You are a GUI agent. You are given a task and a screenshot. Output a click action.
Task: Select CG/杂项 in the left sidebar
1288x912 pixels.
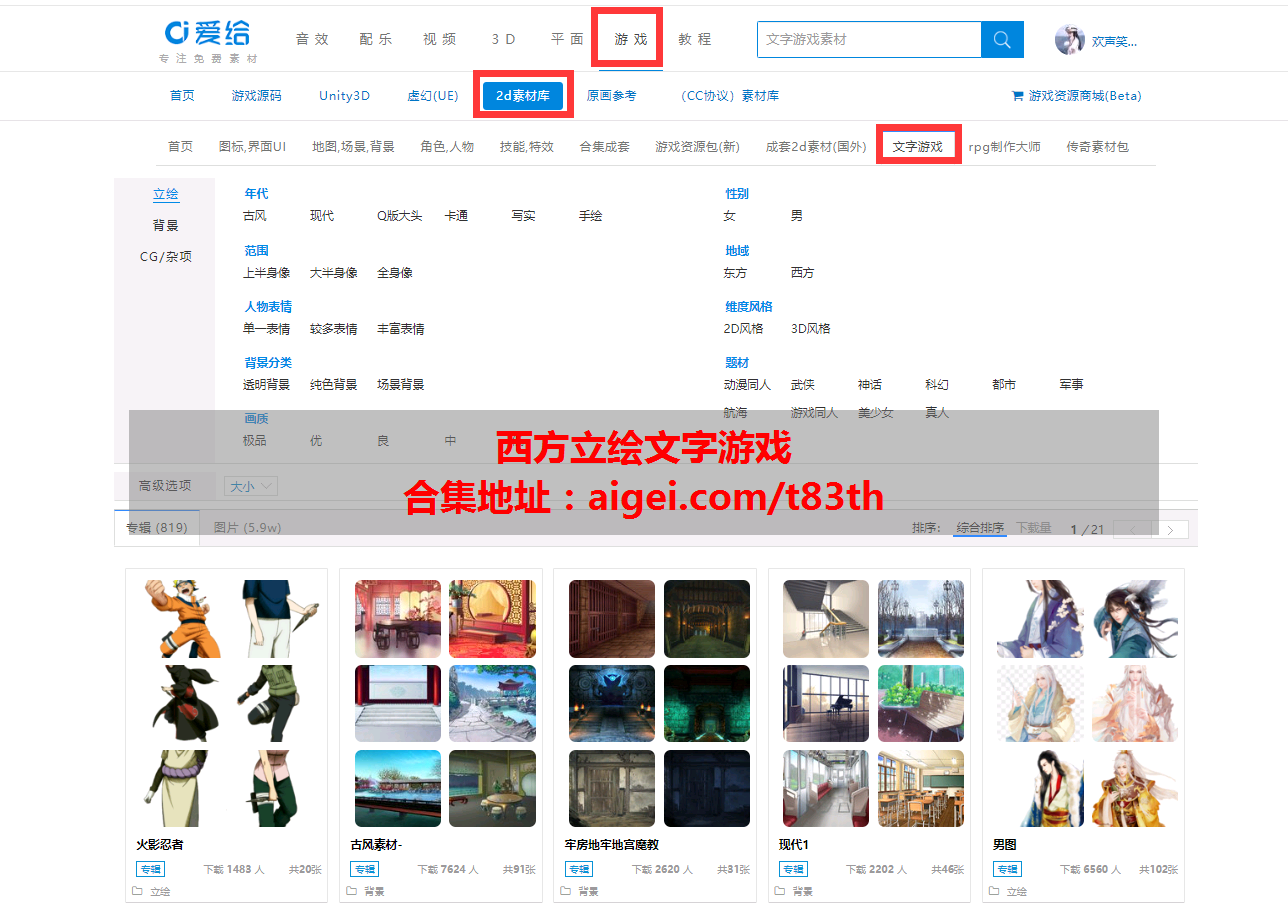click(166, 256)
